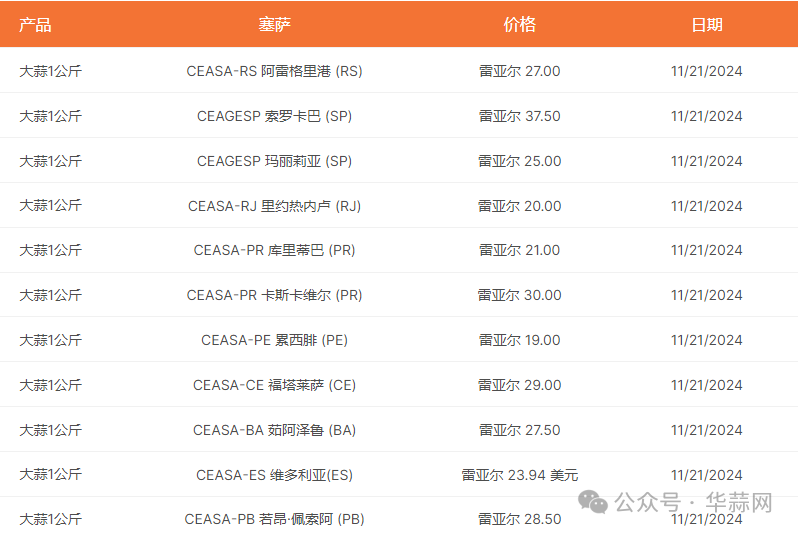Click the 塞萨 column header
The width and height of the screenshot is (798, 534).
tap(274, 24)
